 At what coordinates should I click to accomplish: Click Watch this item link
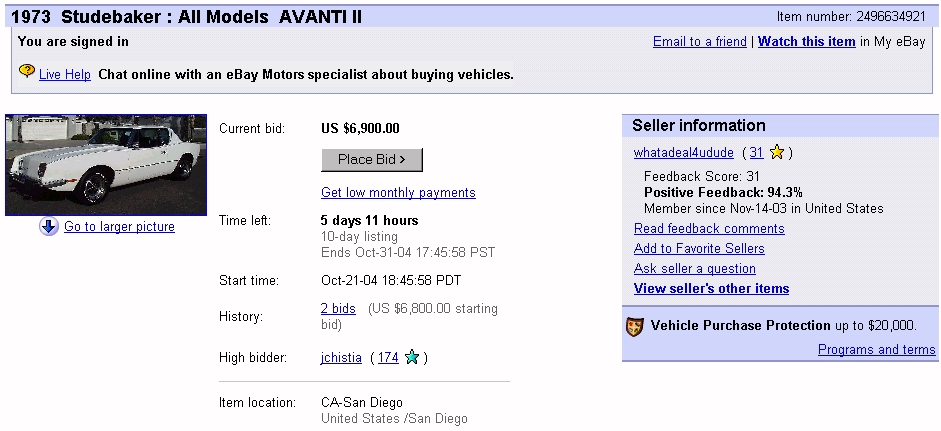point(807,41)
